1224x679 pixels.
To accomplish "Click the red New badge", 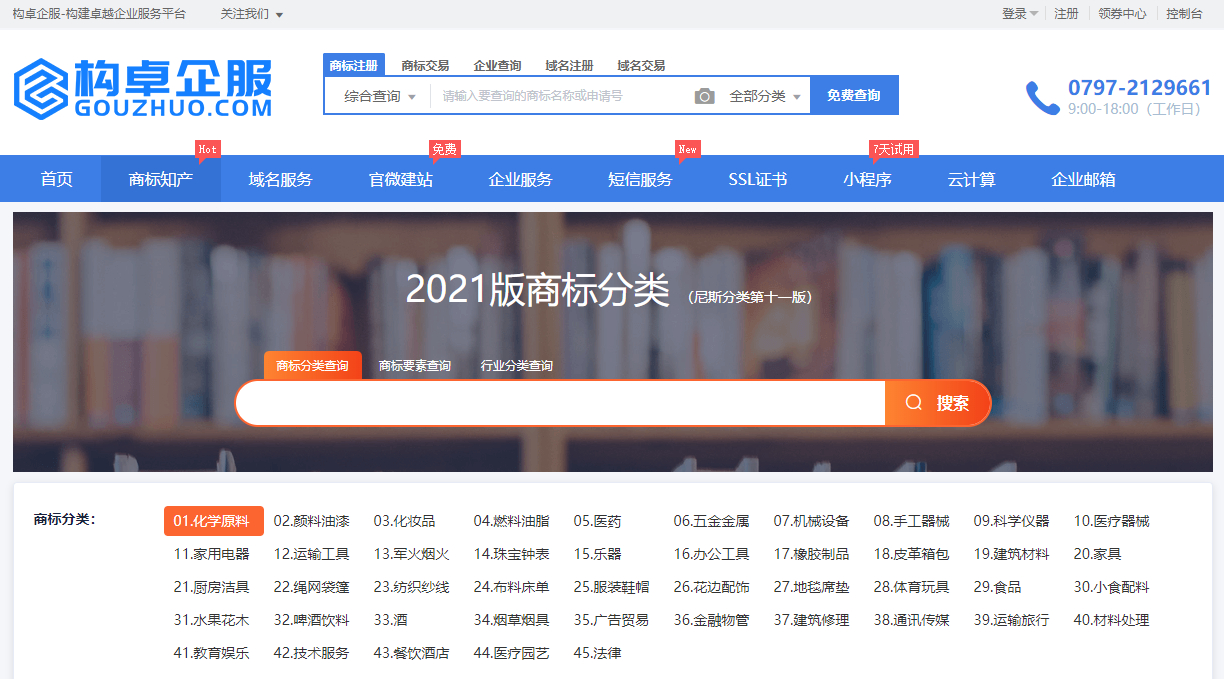I will point(687,149).
